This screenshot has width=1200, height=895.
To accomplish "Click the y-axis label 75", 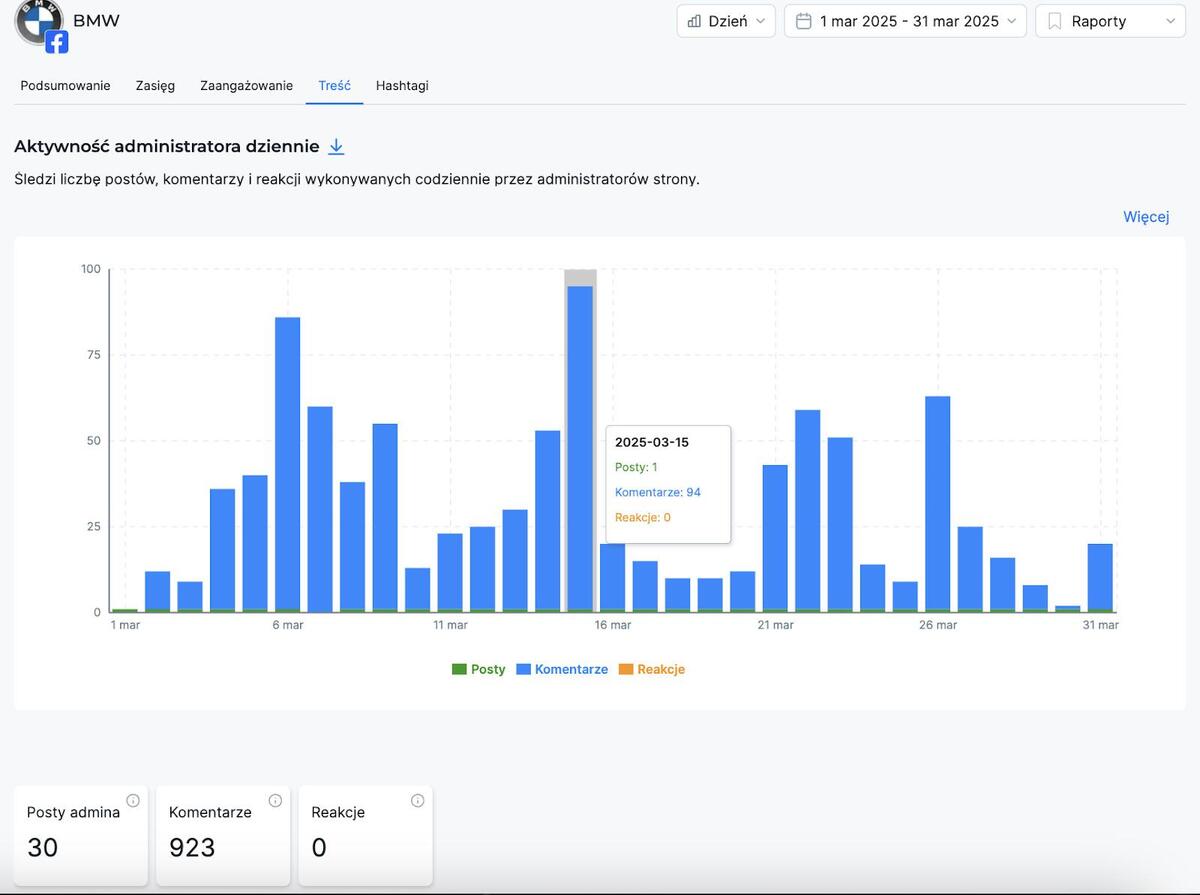I will 94,355.
